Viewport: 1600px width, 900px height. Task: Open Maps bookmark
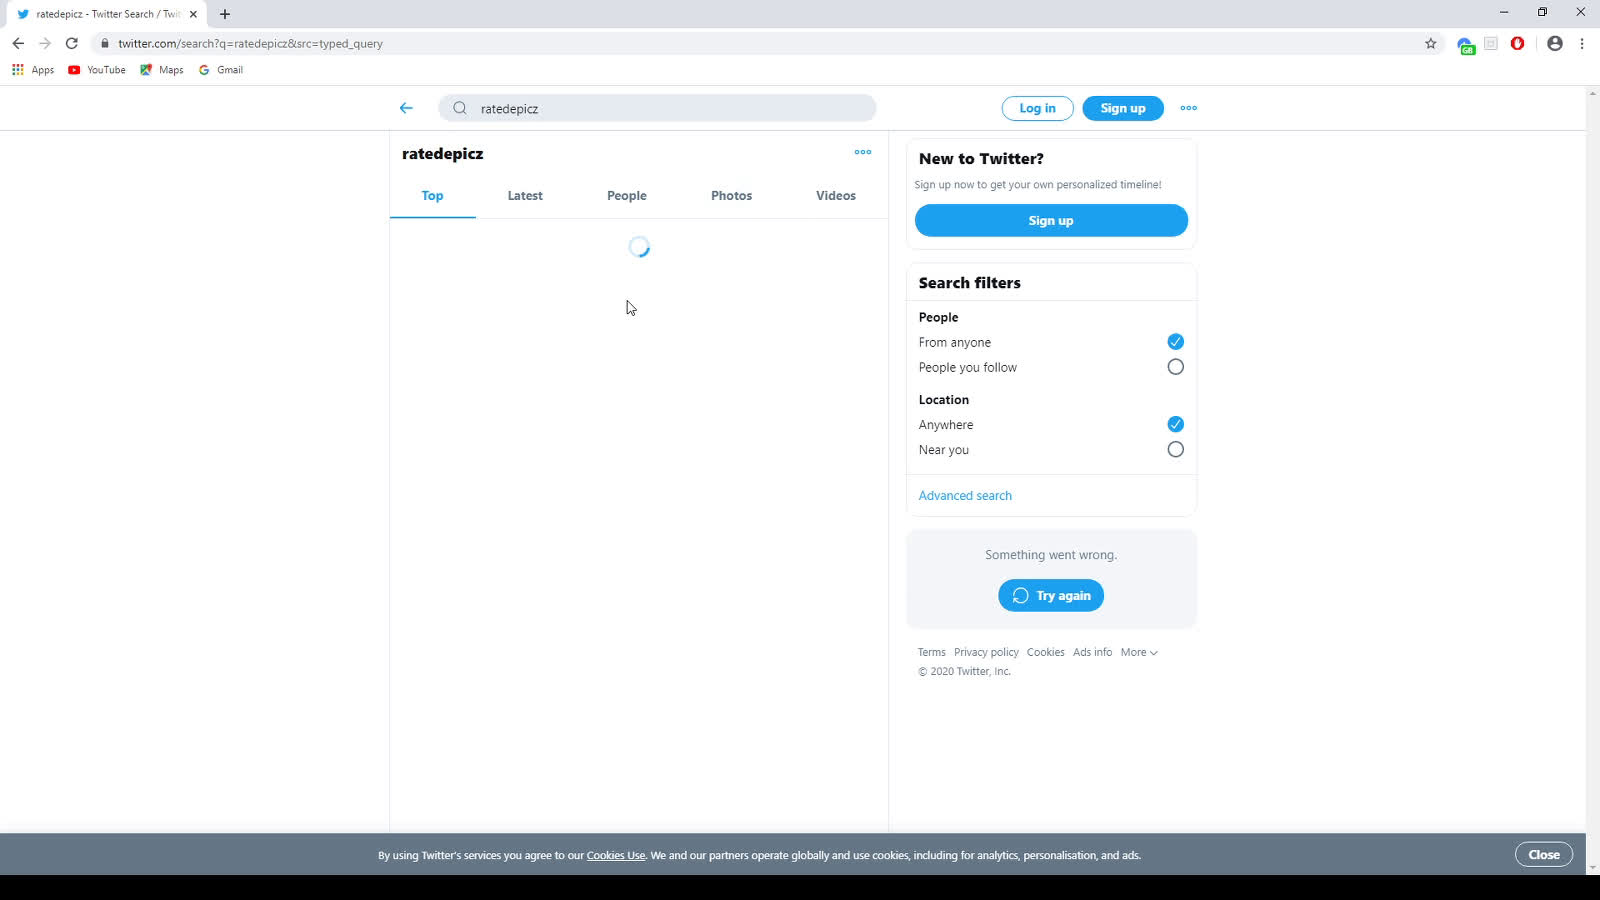162,70
